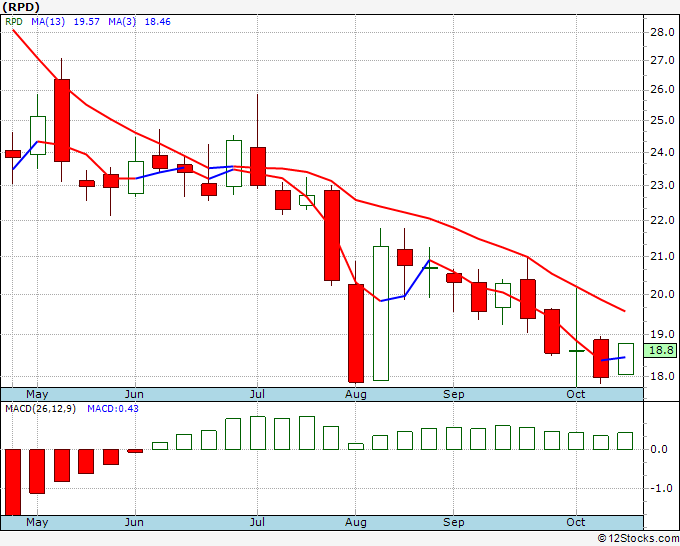Click the MA(13) legend label
The image size is (680, 546).
(48, 22)
